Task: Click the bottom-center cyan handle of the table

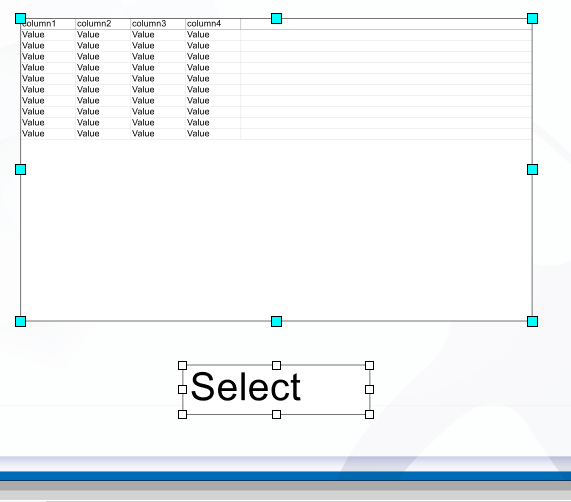Action: tap(276, 321)
